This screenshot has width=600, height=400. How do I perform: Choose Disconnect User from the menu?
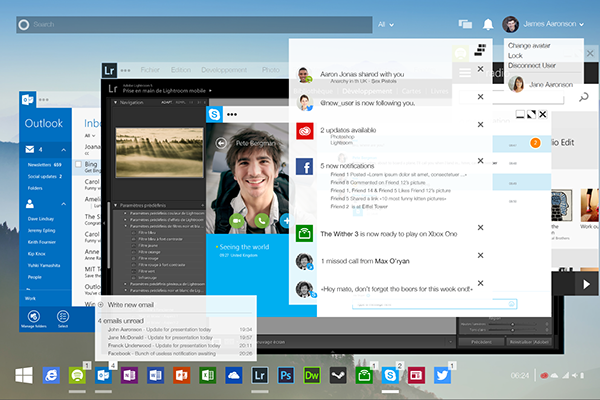(x=532, y=65)
